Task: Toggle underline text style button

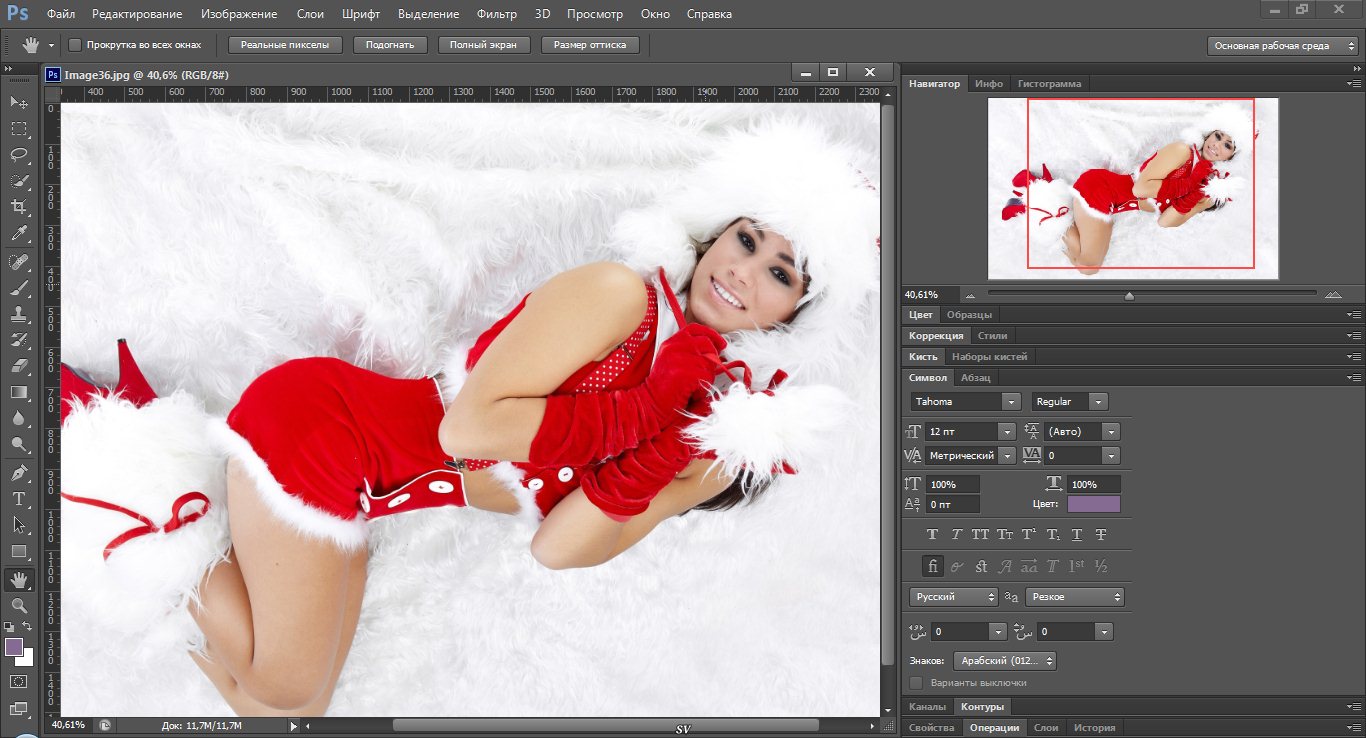Action: pos(1076,535)
